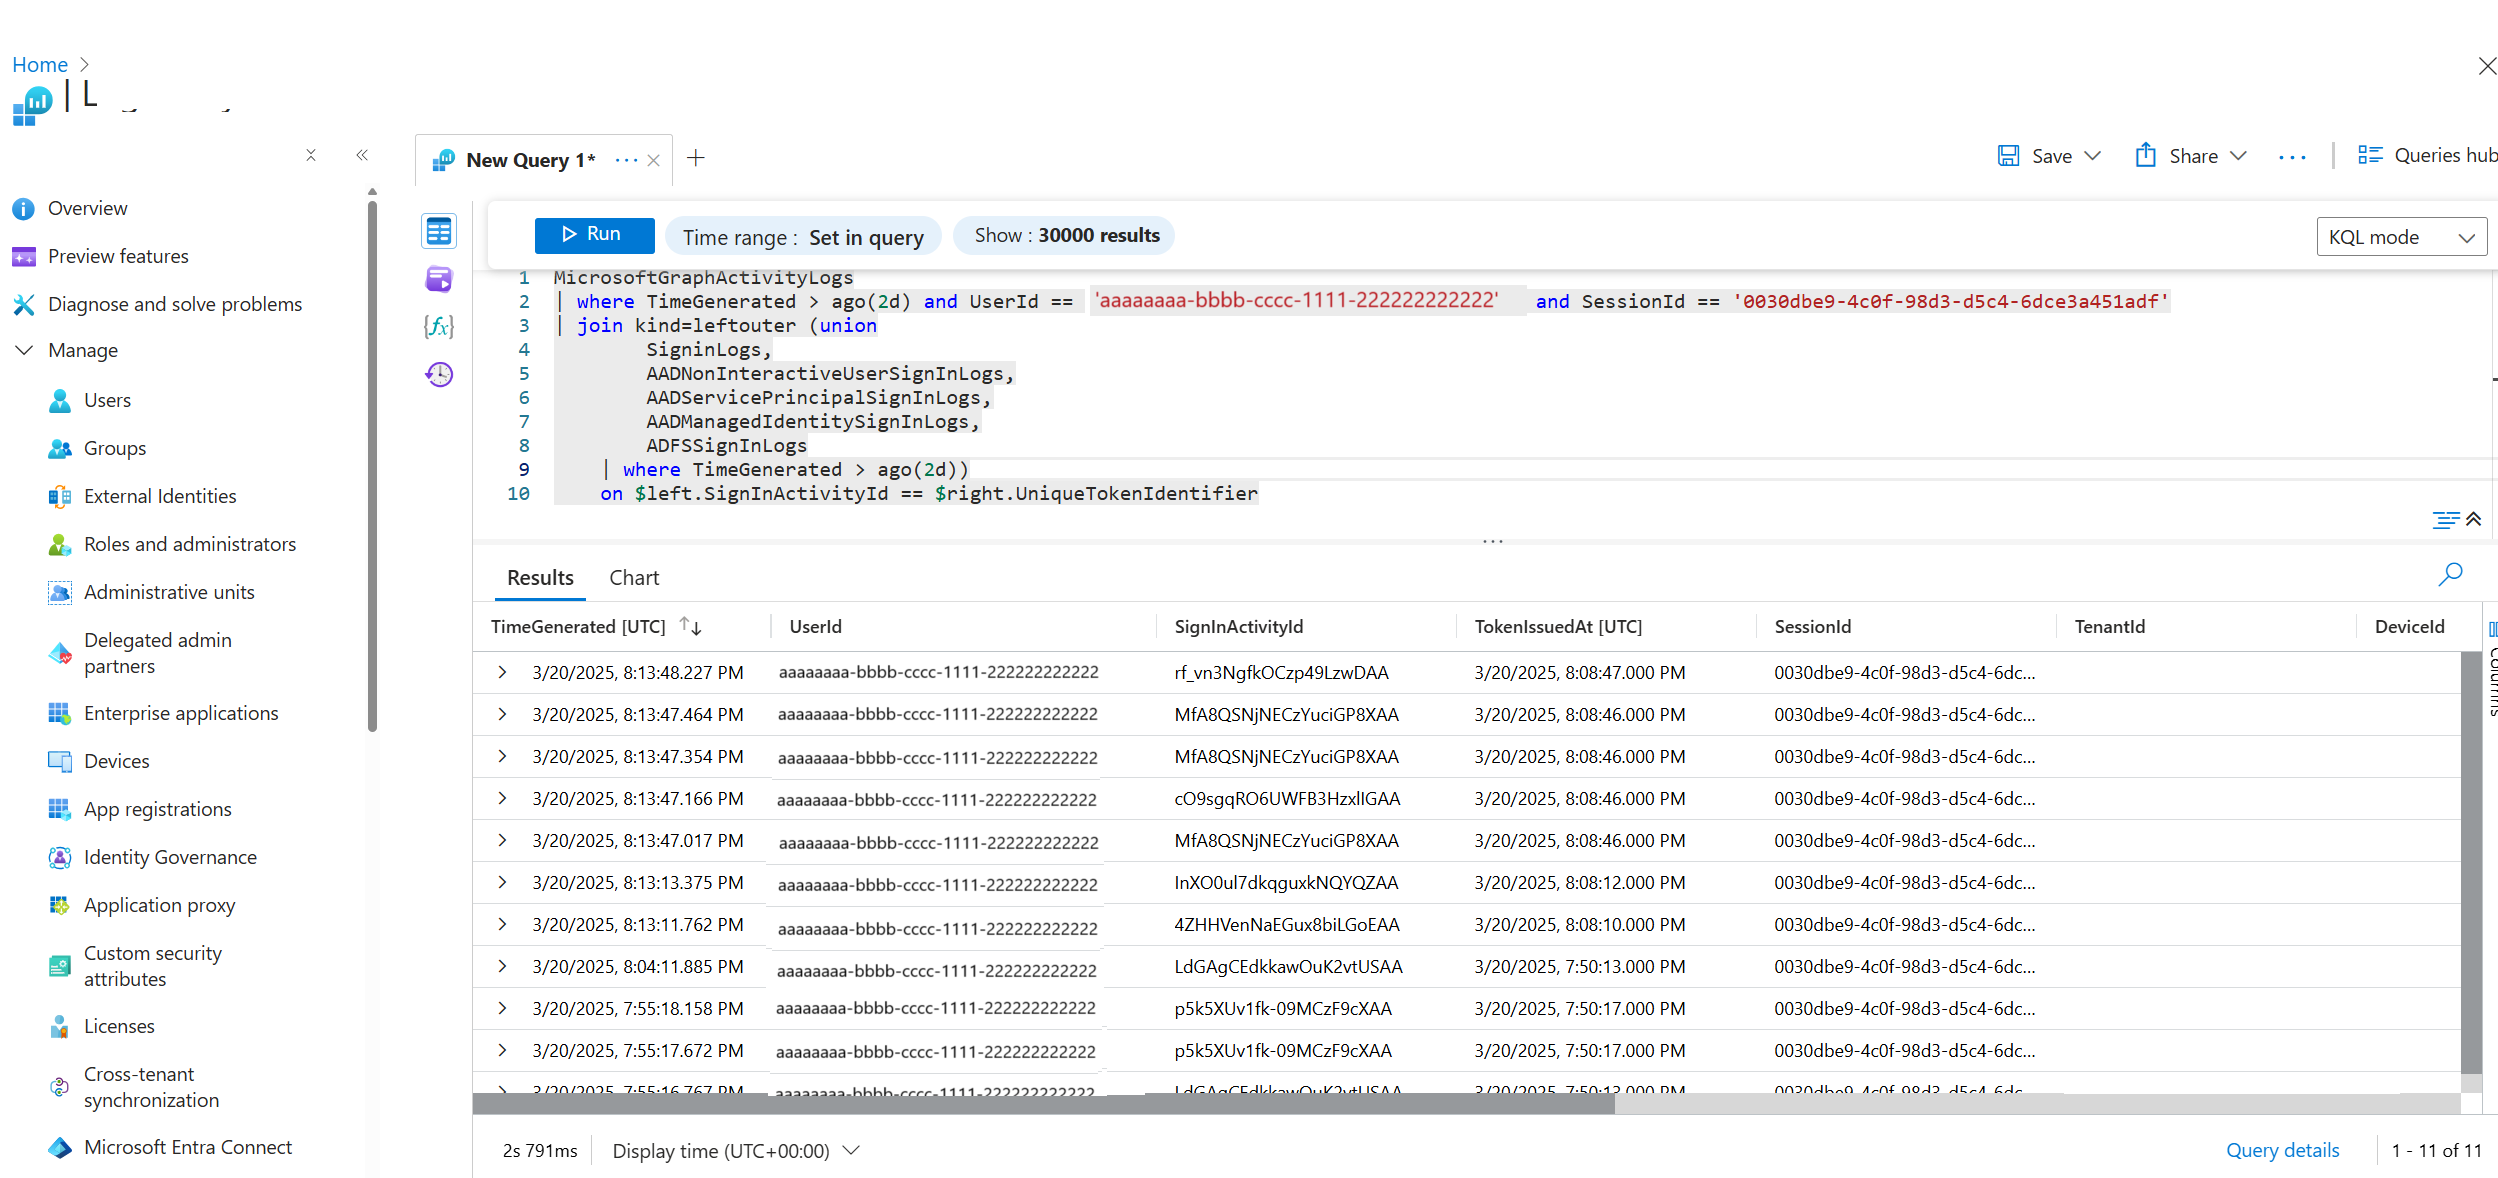
Task: Open the KQL mode dropdown
Action: pyautogui.click(x=2400, y=237)
